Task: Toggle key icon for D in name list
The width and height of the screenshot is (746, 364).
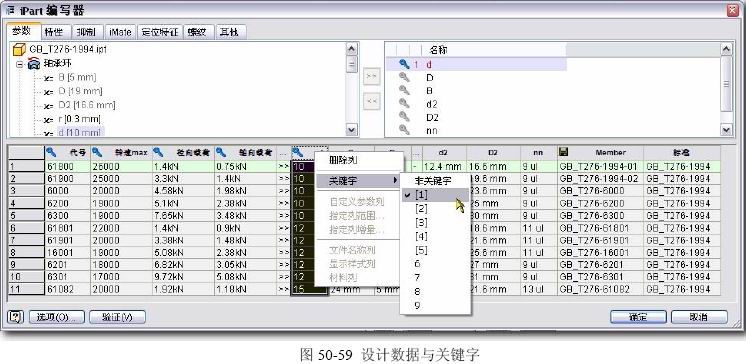Action: [x=404, y=77]
